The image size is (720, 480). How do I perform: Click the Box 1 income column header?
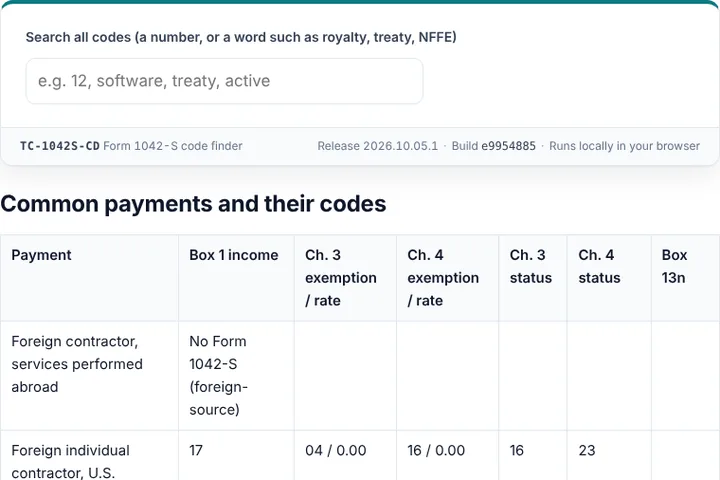[236, 278]
